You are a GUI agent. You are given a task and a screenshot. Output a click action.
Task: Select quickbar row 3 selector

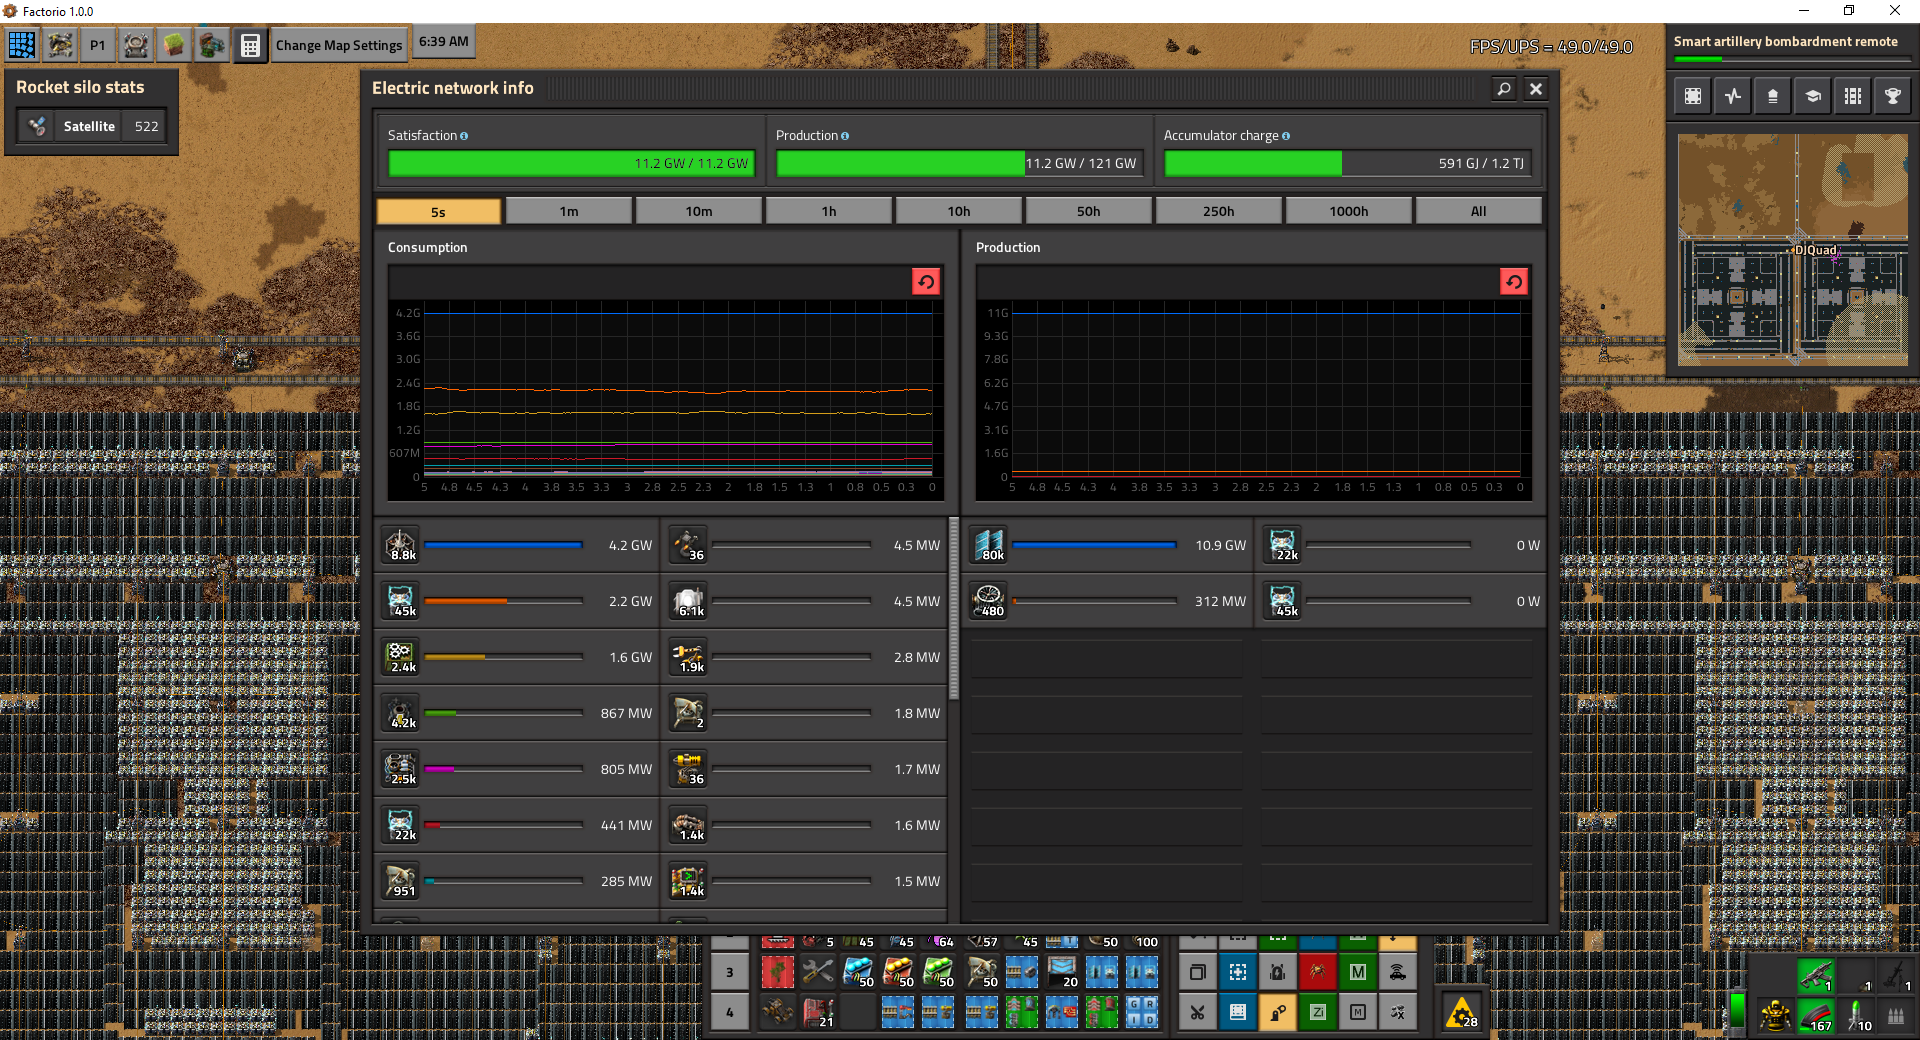[x=729, y=972]
